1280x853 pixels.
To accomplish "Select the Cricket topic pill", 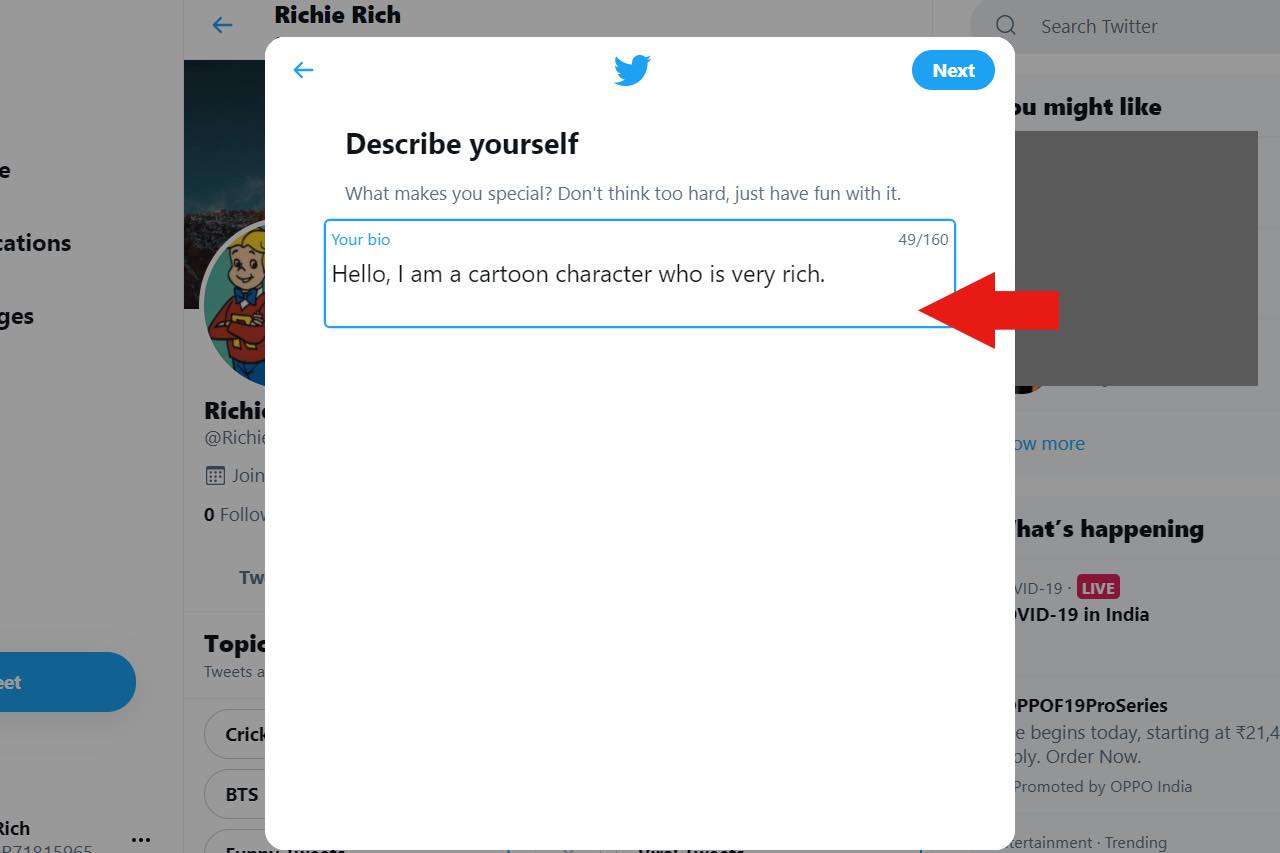I will click(236, 735).
